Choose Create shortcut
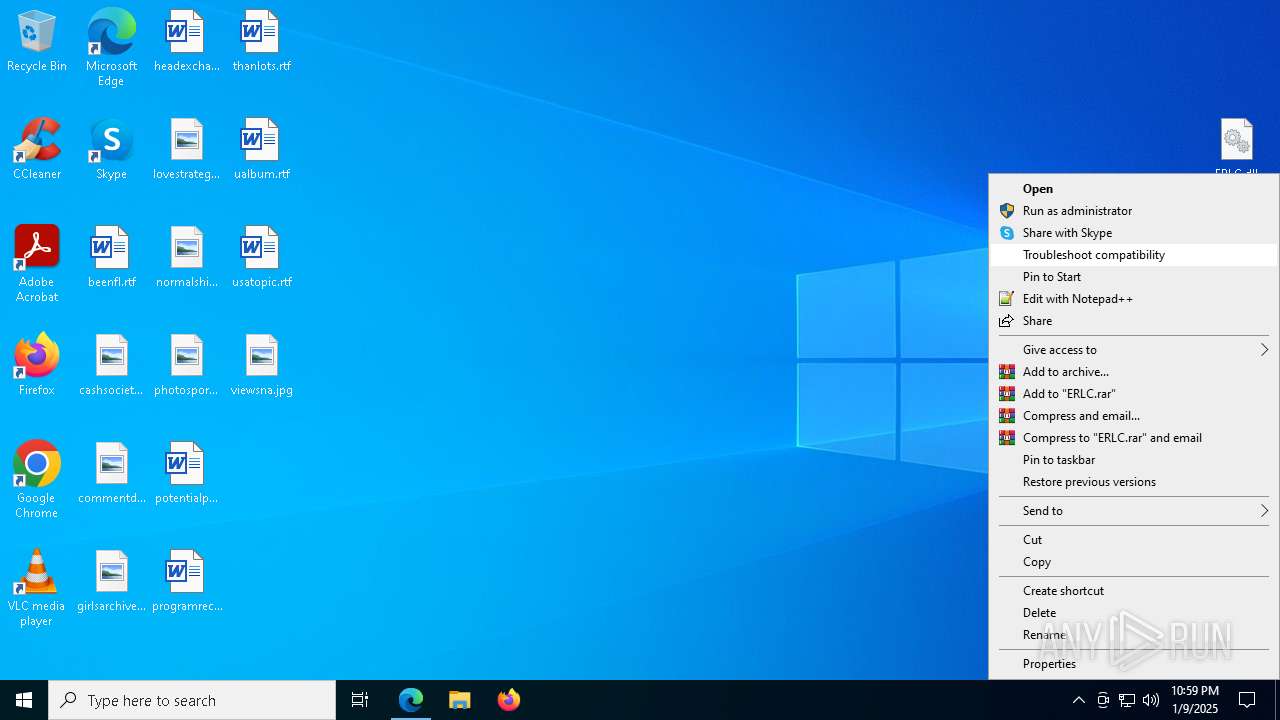Image resolution: width=1280 pixels, height=720 pixels. [x=1133, y=591]
